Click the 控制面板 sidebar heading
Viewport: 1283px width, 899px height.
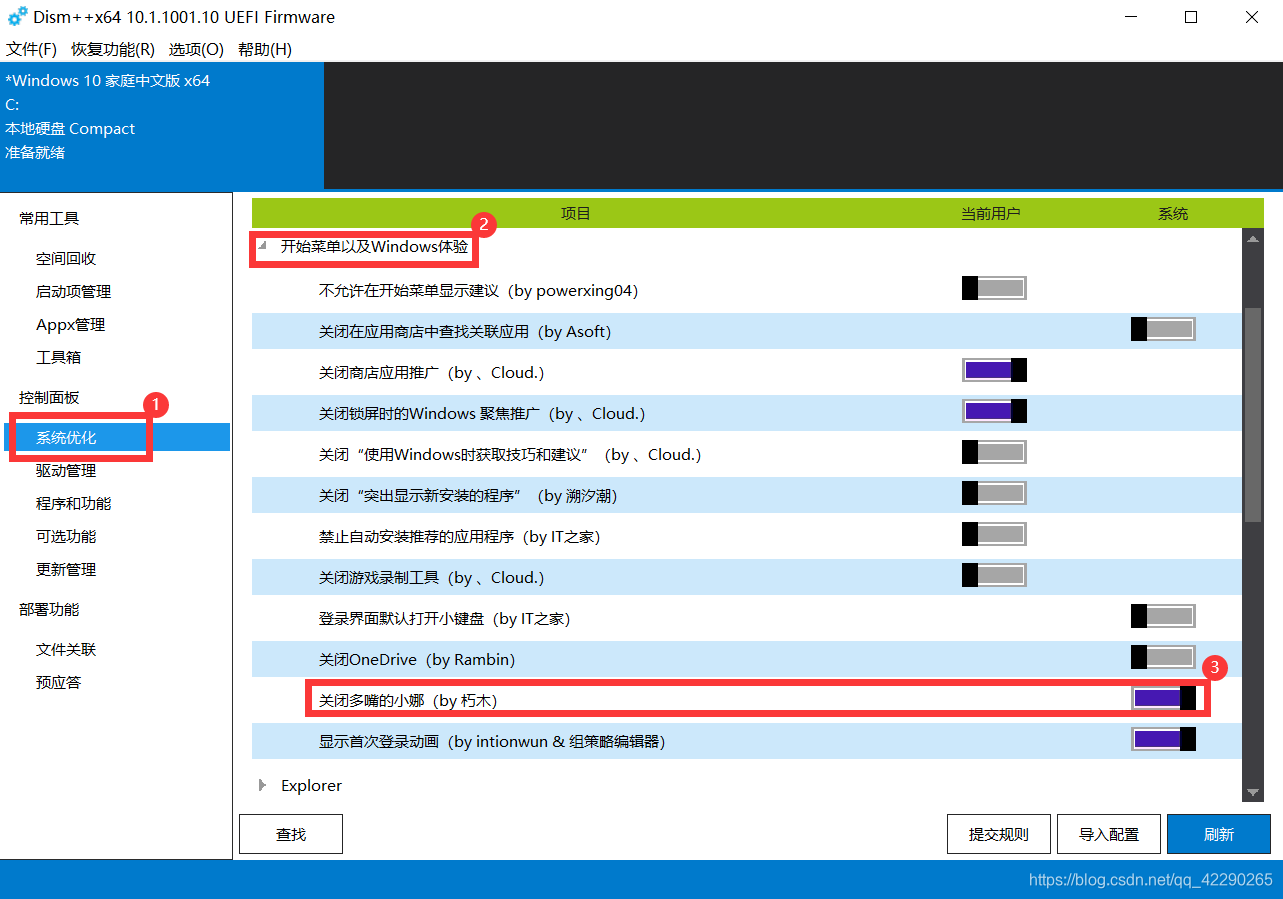tap(49, 397)
